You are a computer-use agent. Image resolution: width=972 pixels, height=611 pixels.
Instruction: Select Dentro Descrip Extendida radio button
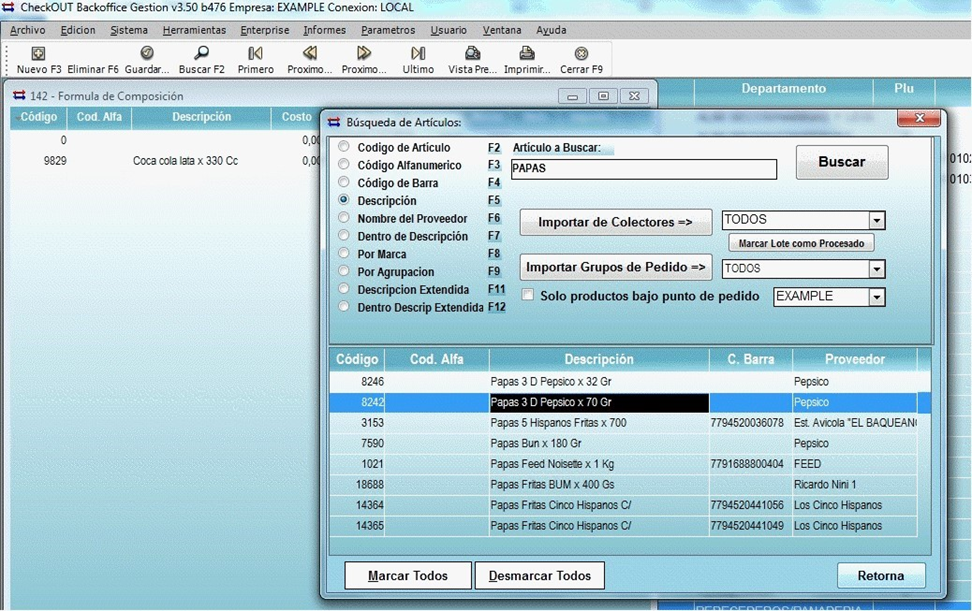click(x=343, y=306)
